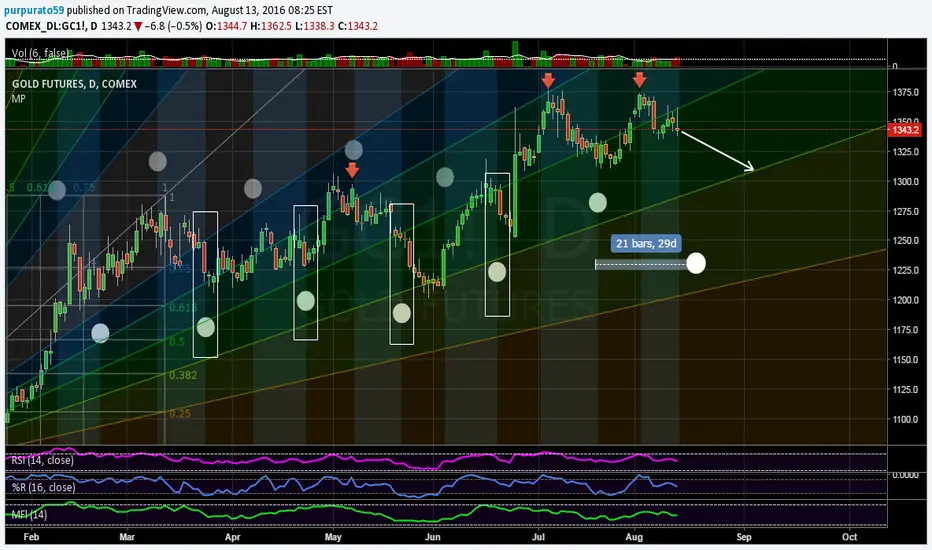Select the RSI (14, close) indicator label
Screen dimensions: 932x550
click(42, 460)
